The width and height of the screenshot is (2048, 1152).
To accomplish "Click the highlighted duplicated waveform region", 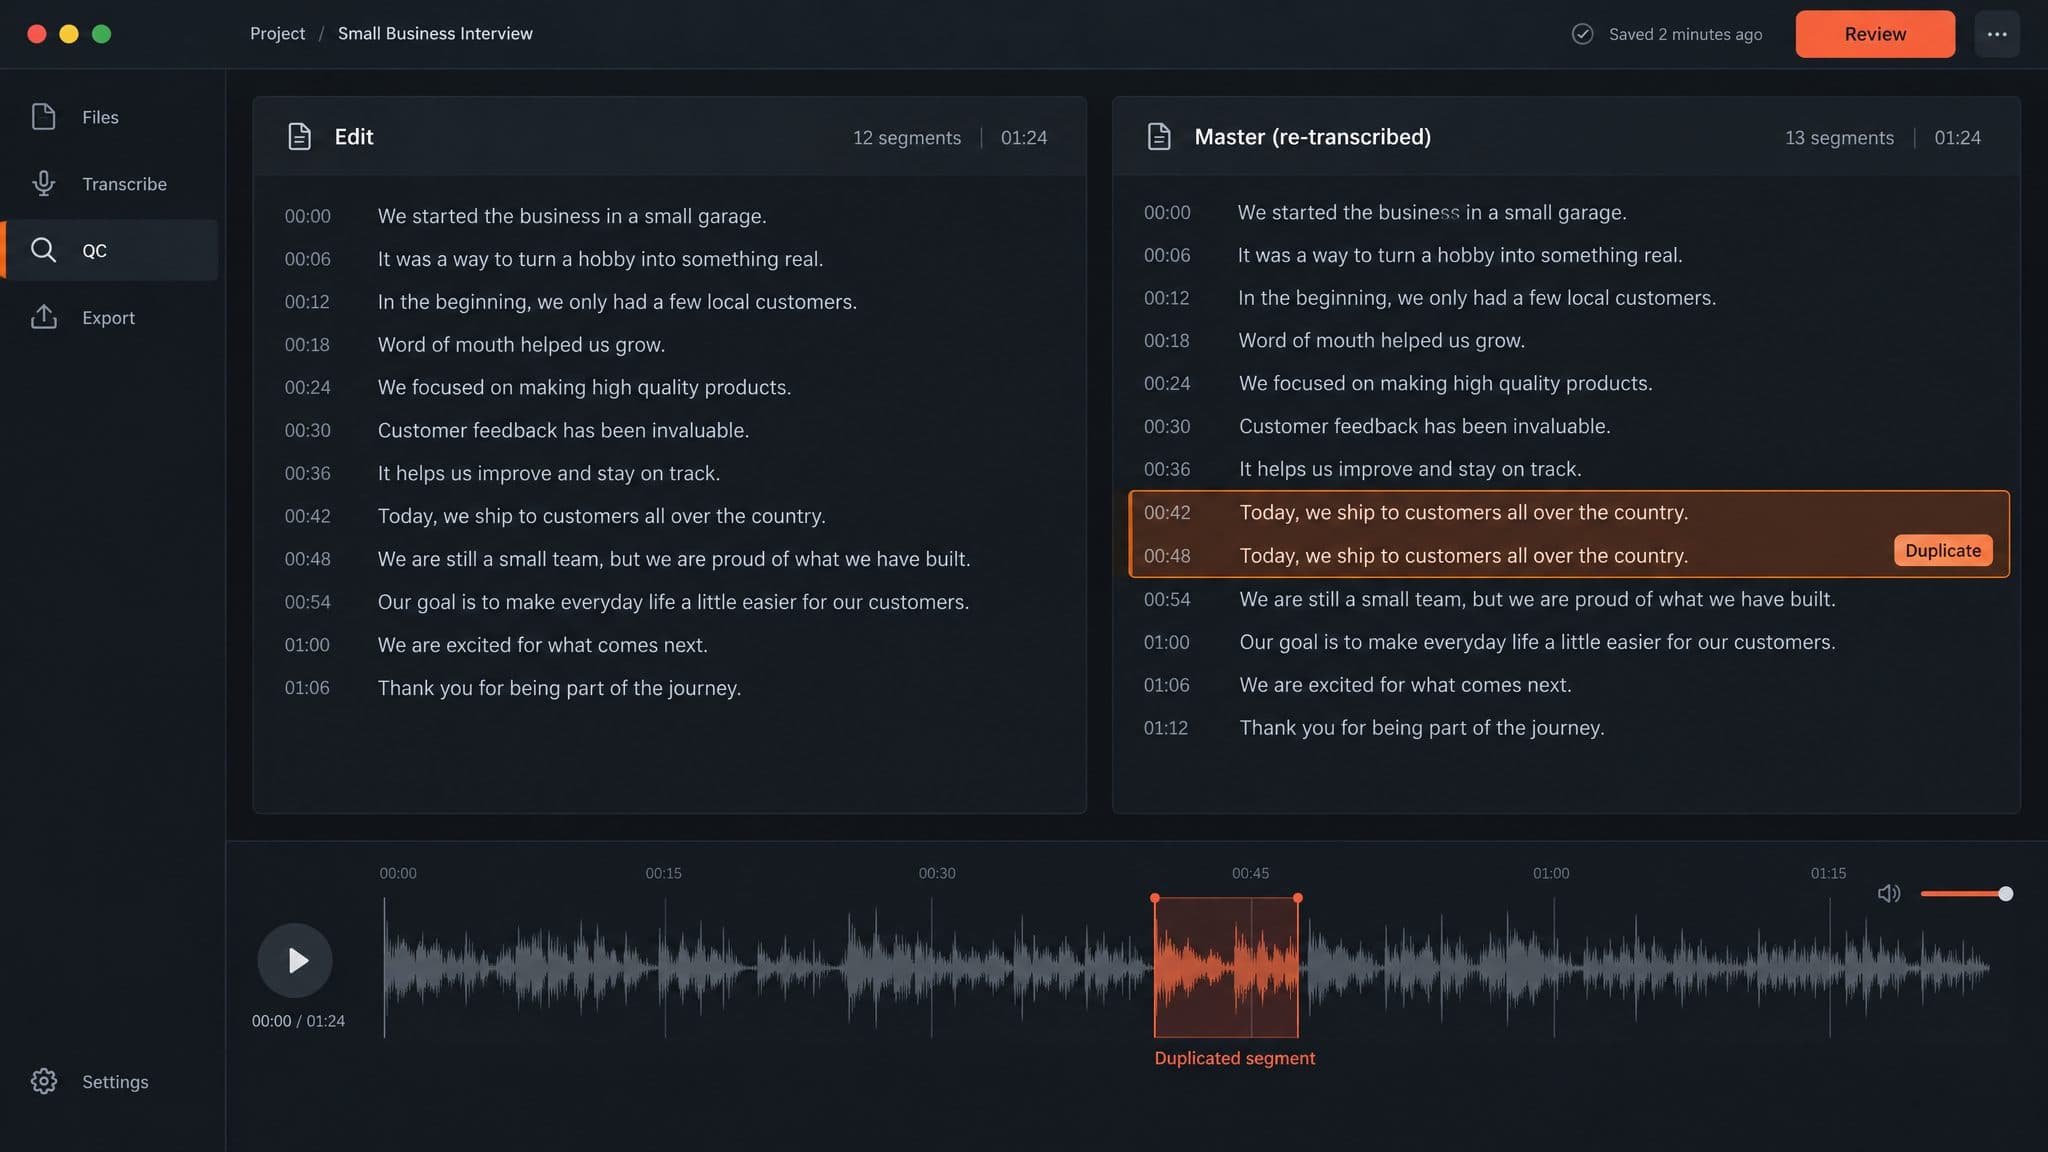I will pos(1226,967).
